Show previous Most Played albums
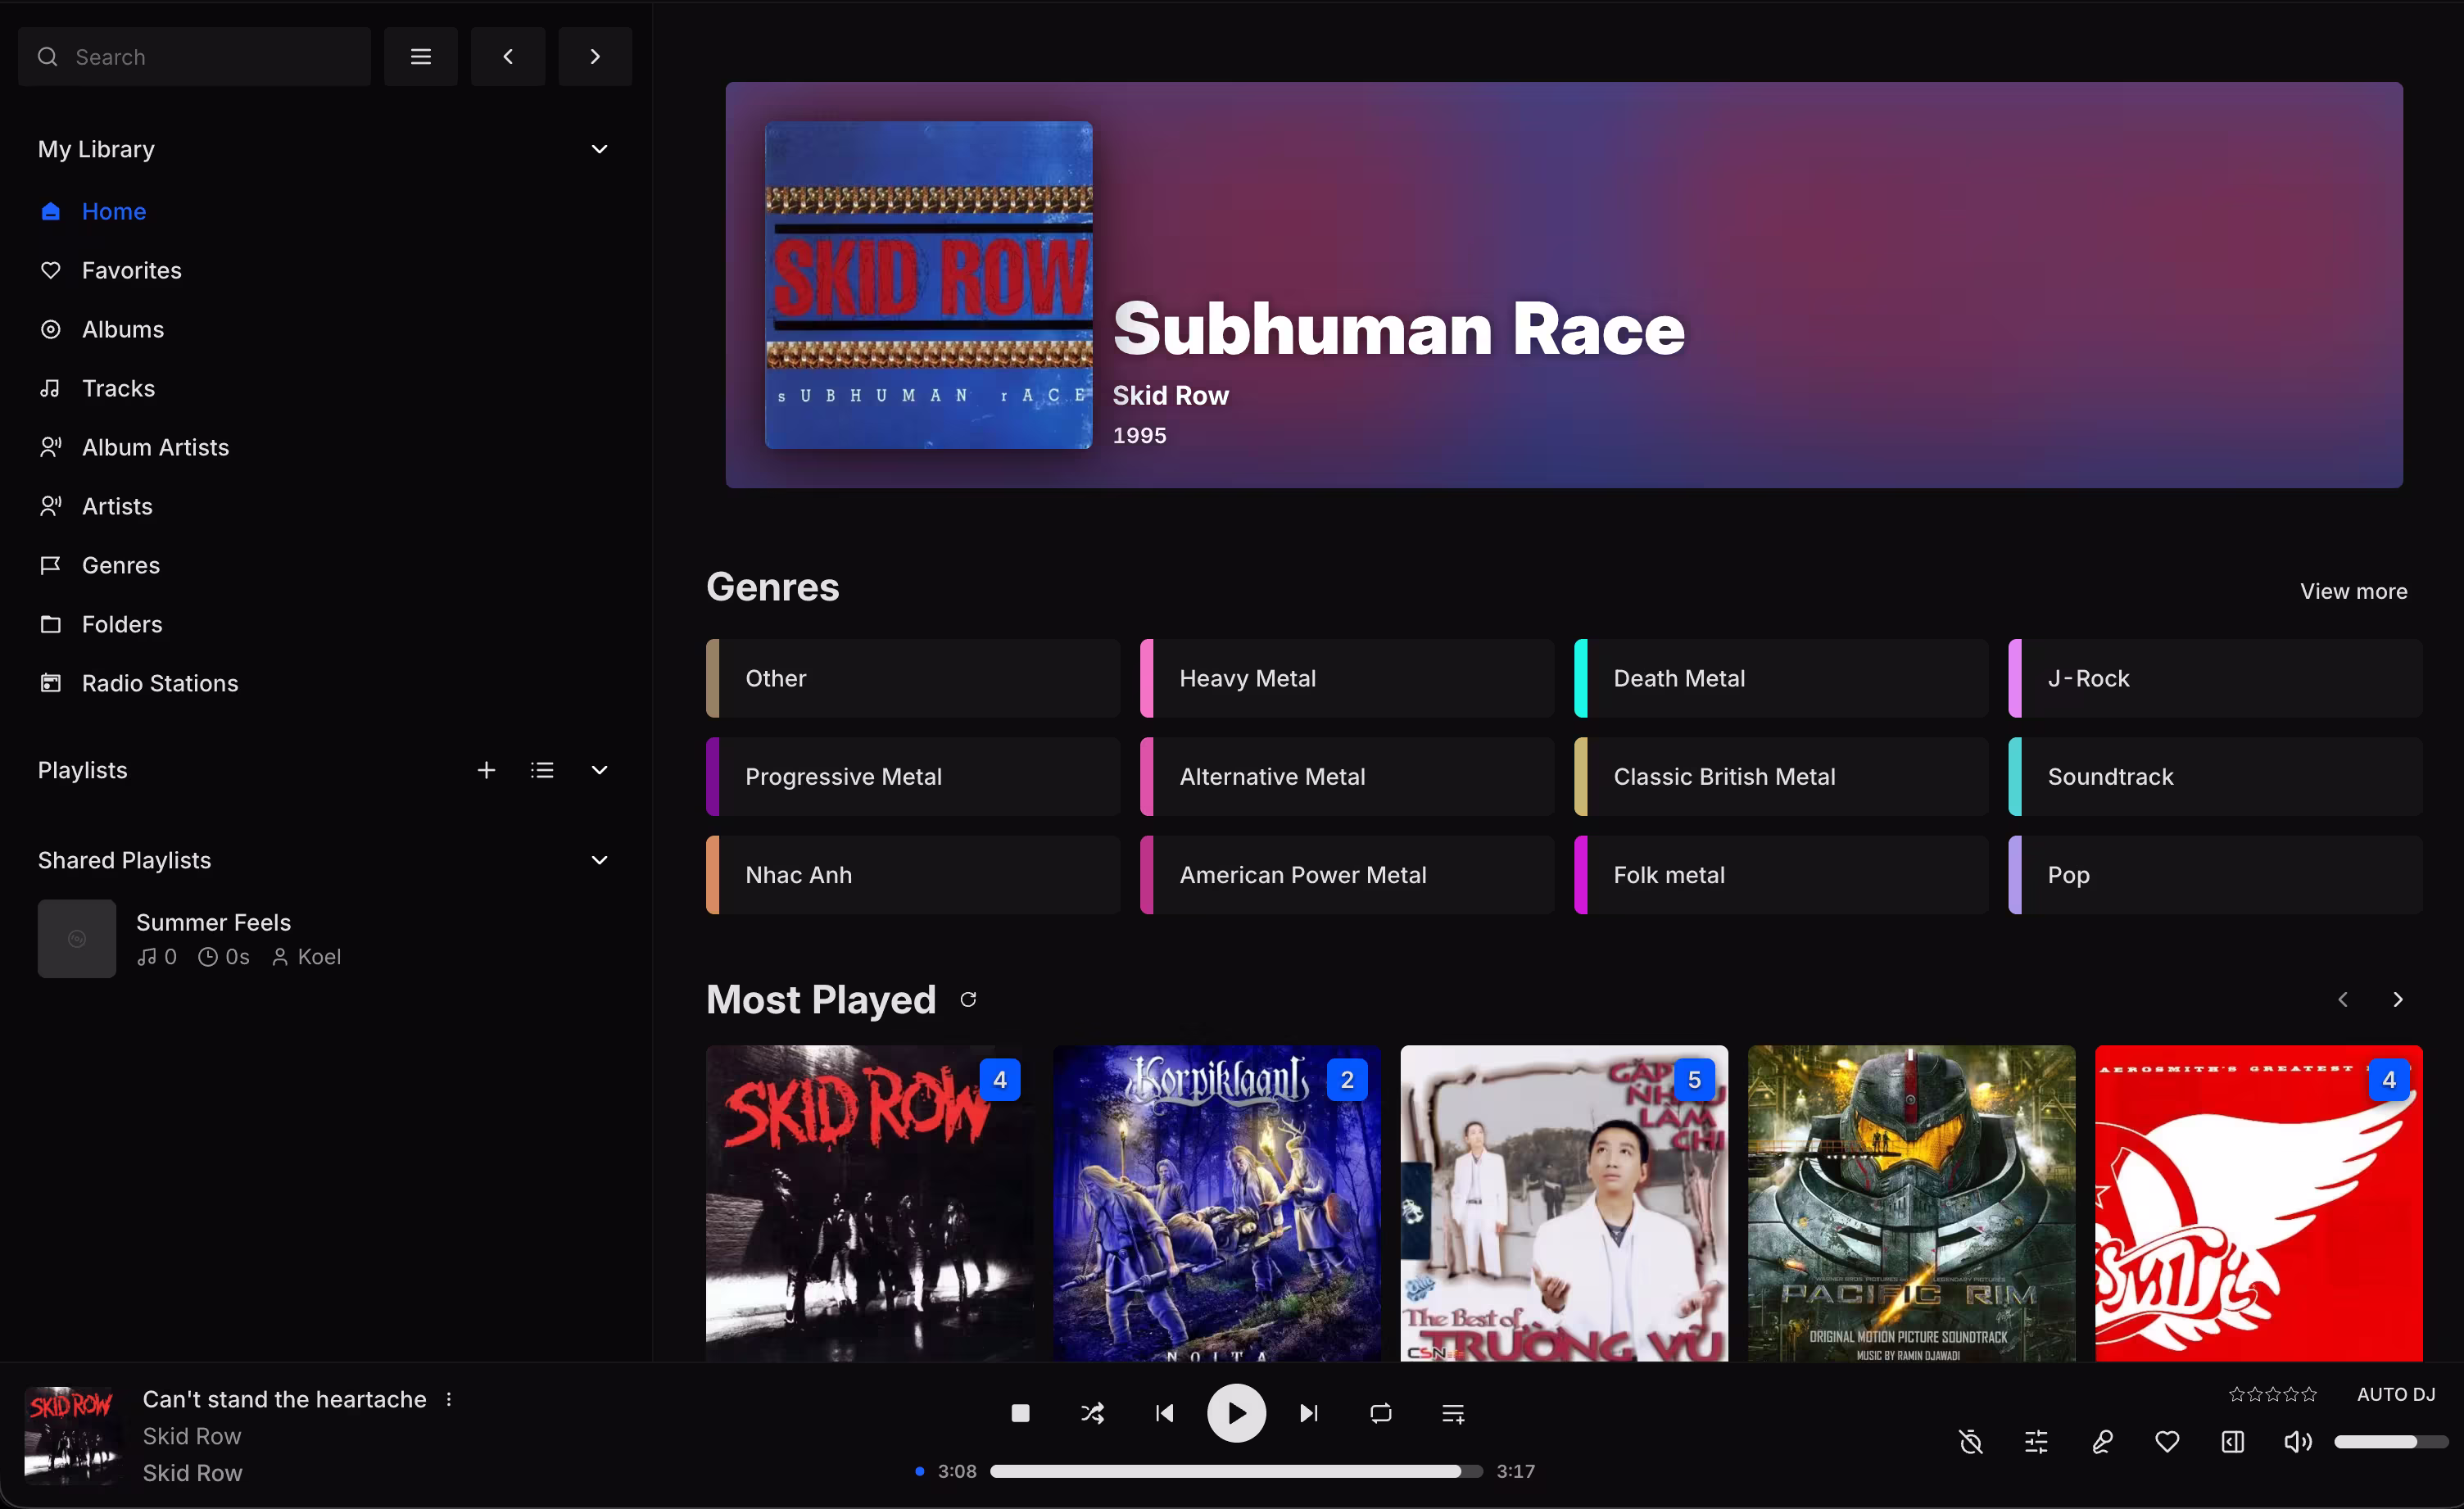The width and height of the screenshot is (2464, 1509). point(2342,999)
